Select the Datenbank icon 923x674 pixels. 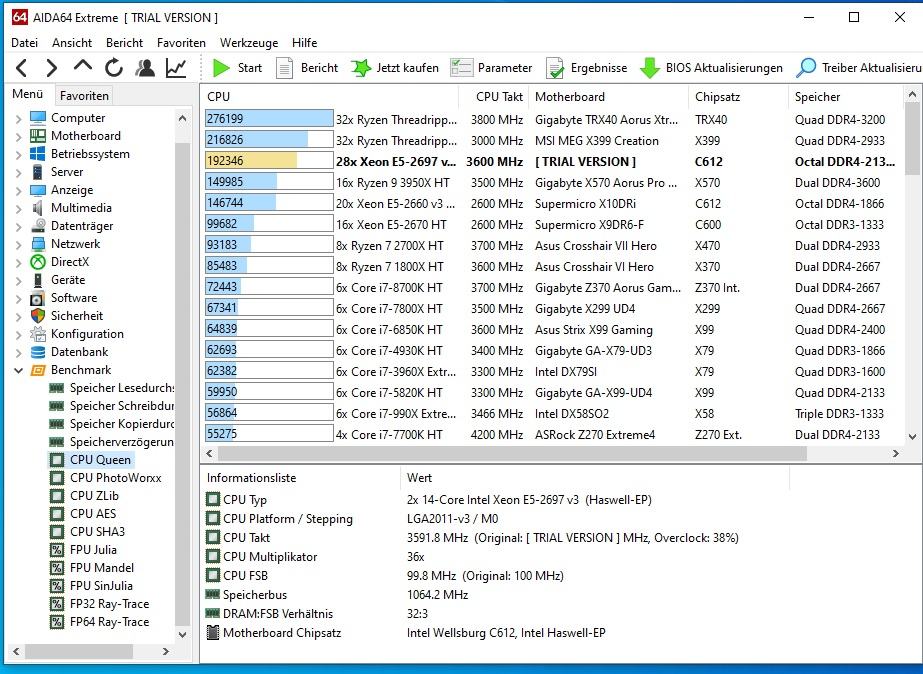38,352
